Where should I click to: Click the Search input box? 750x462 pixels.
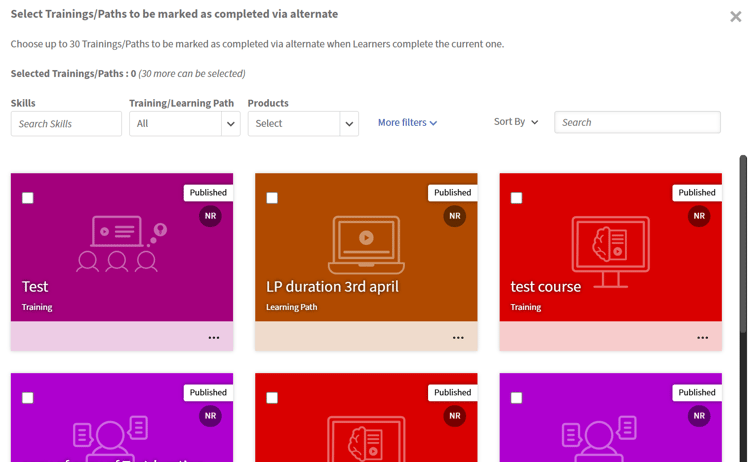(637, 122)
